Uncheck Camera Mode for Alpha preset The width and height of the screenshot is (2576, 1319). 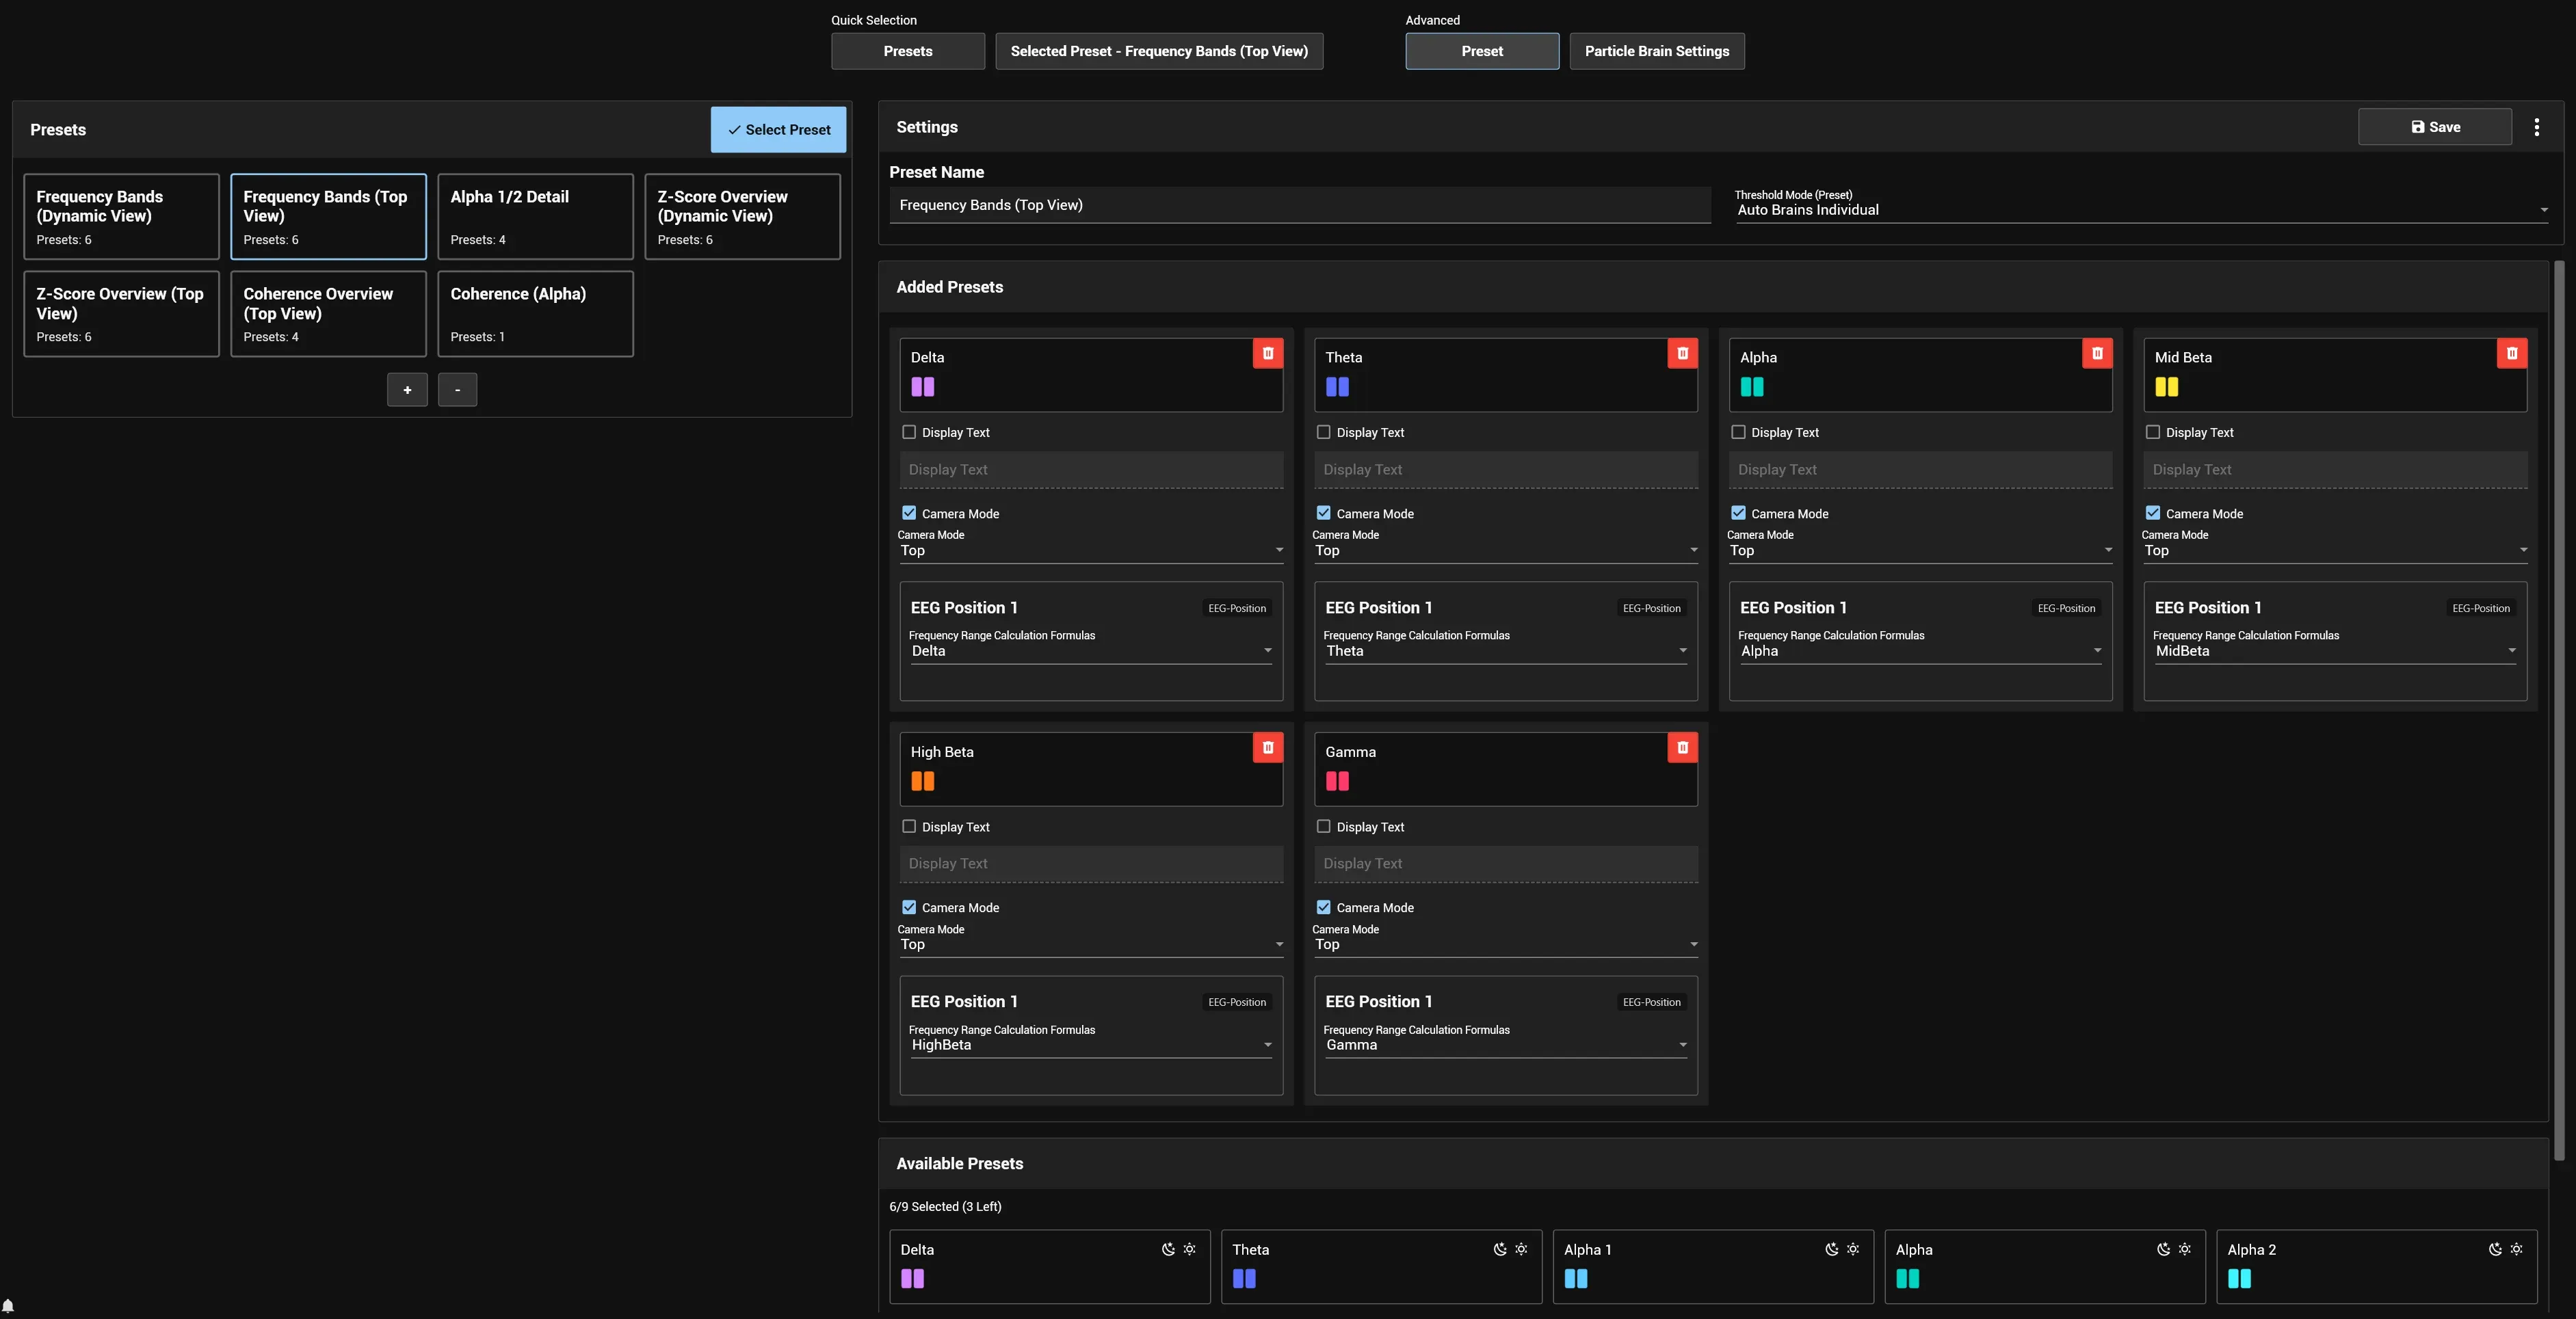tap(1738, 513)
